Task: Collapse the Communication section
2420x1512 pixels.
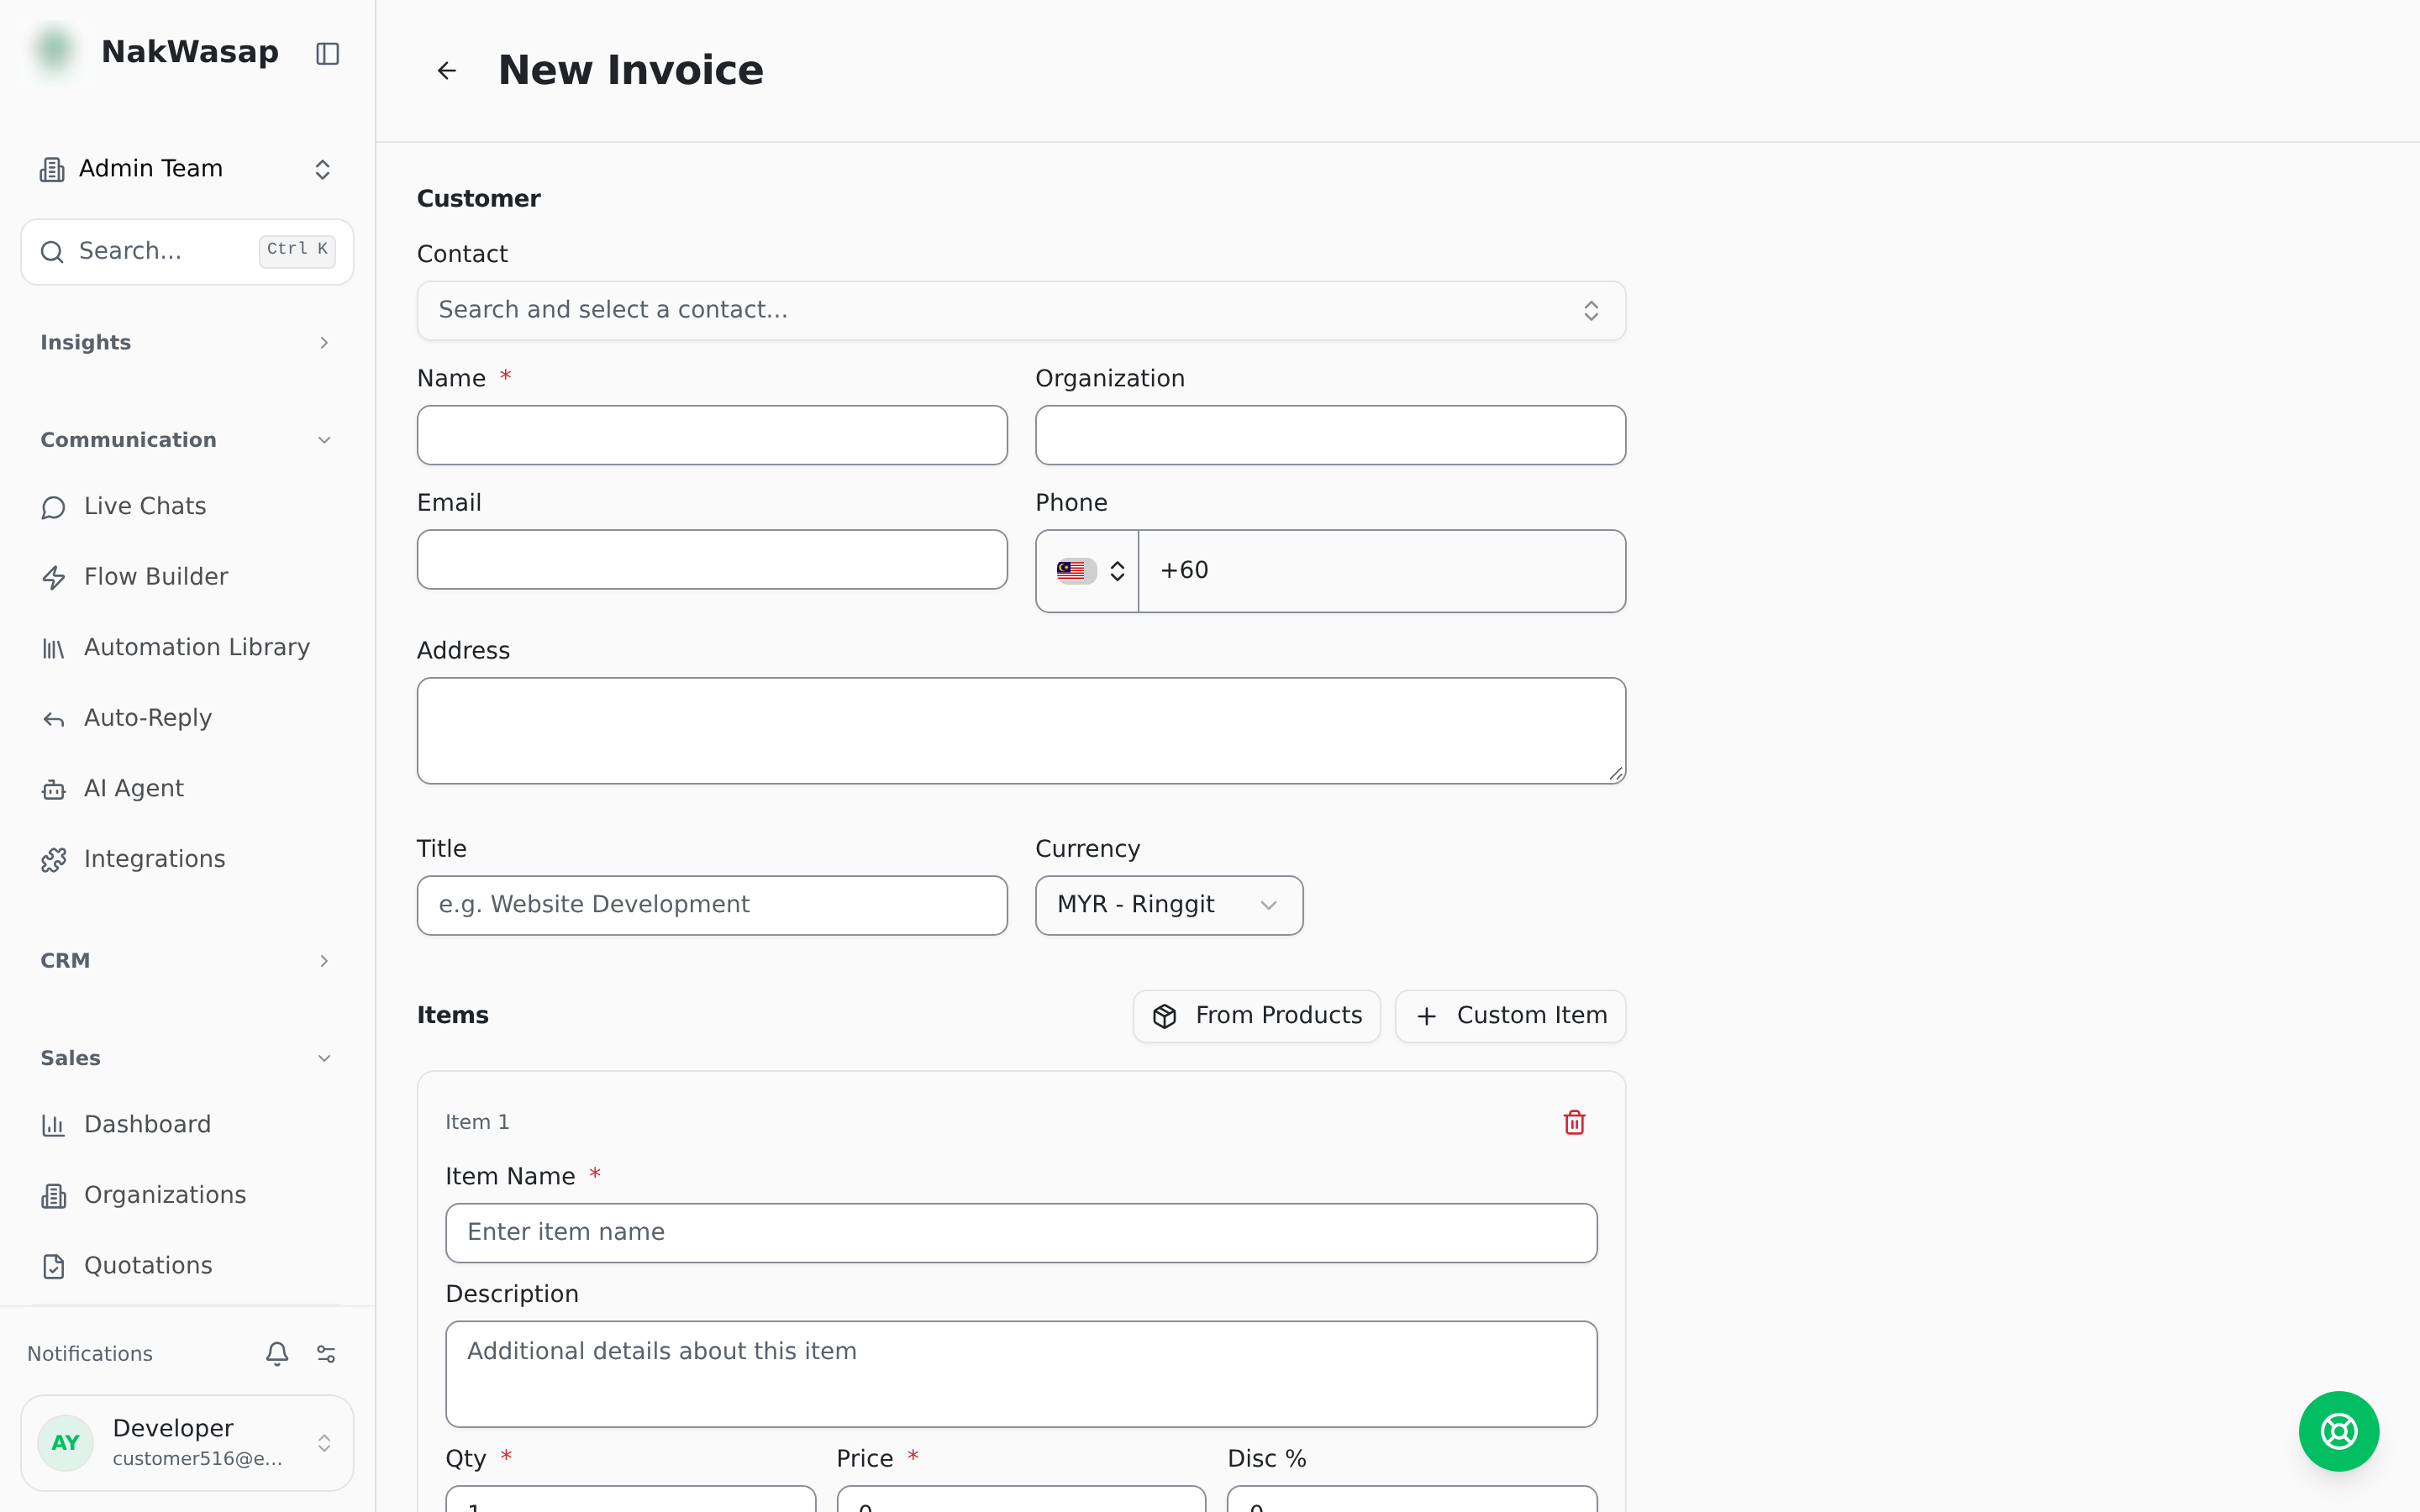Action: [187, 440]
